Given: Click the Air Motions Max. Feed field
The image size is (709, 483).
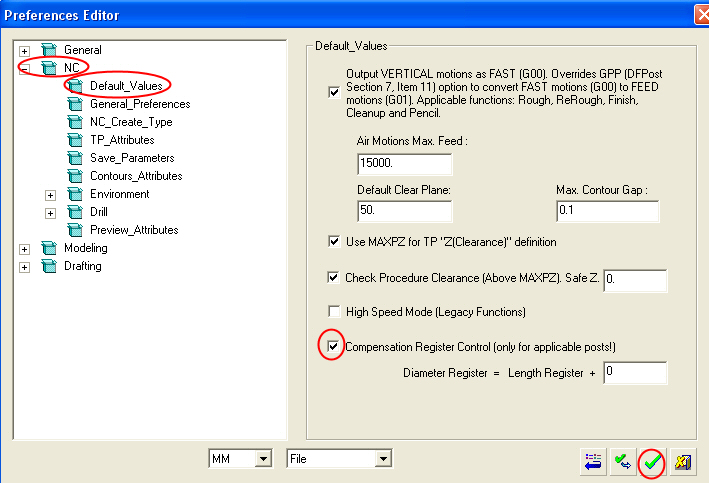Looking at the screenshot, I should (x=404, y=164).
